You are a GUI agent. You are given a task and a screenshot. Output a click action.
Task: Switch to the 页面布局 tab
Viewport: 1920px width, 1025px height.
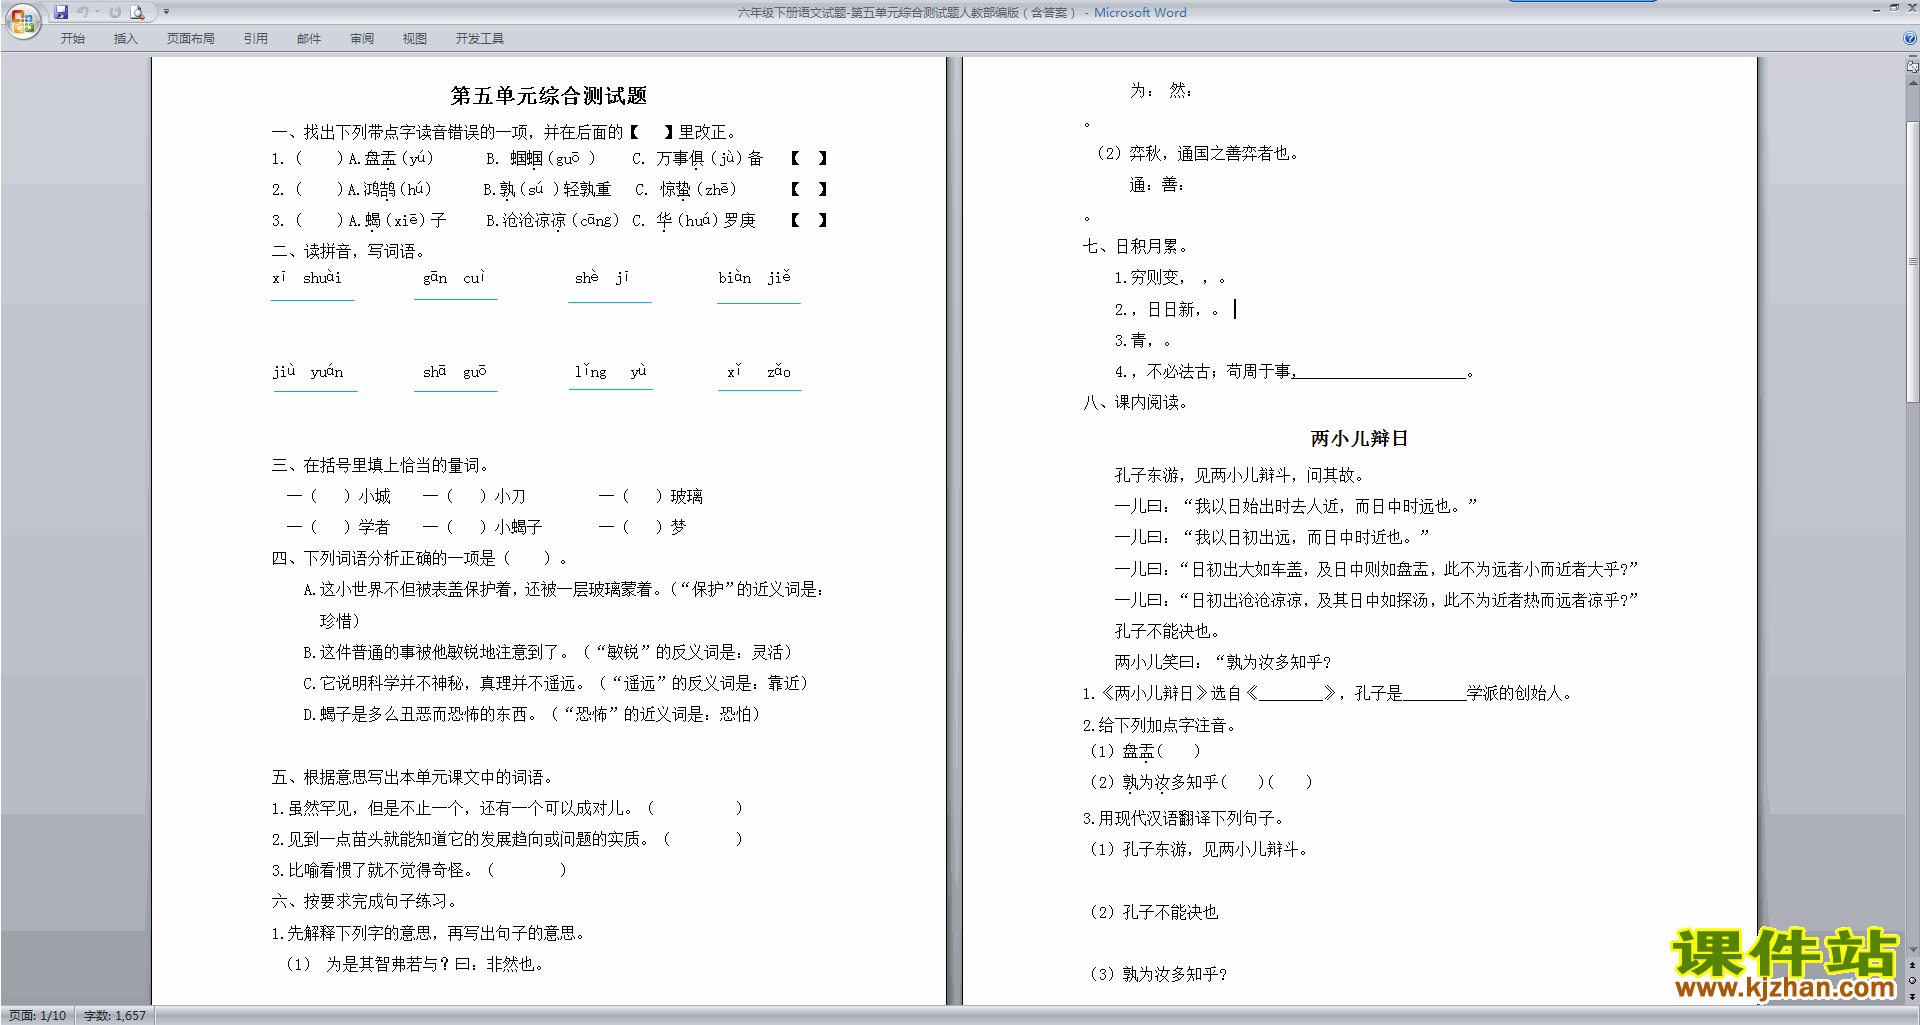coord(190,38)
